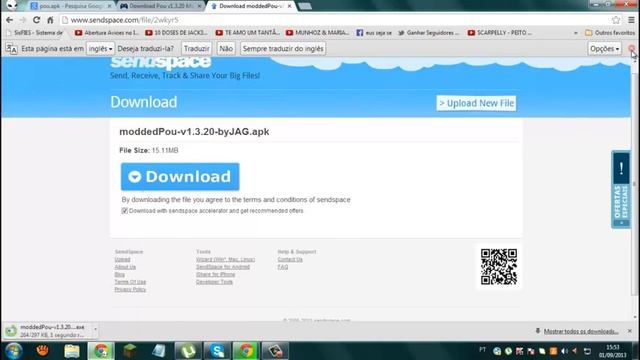Screen dimensions: 640x360
Task: Open the Wizard (Win, Mac, Linux) link
Action: (225, 260)
